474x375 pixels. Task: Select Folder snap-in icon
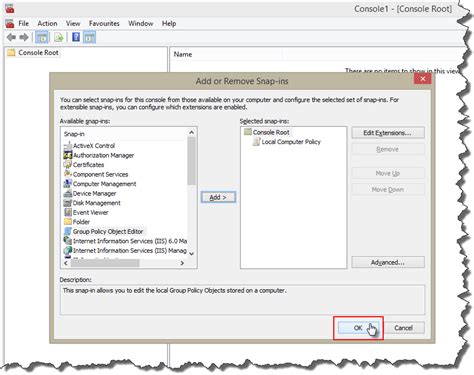[x=68, y=222]
